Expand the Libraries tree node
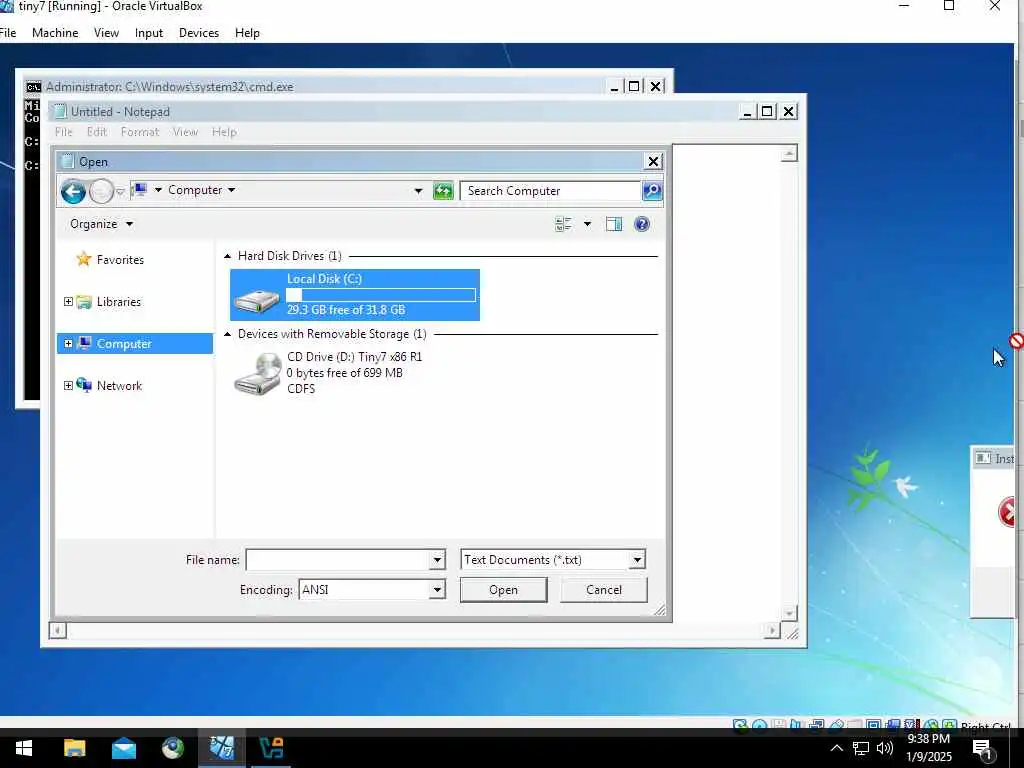This screenshot has width=1024, height=768. click(x=68, y=301)
